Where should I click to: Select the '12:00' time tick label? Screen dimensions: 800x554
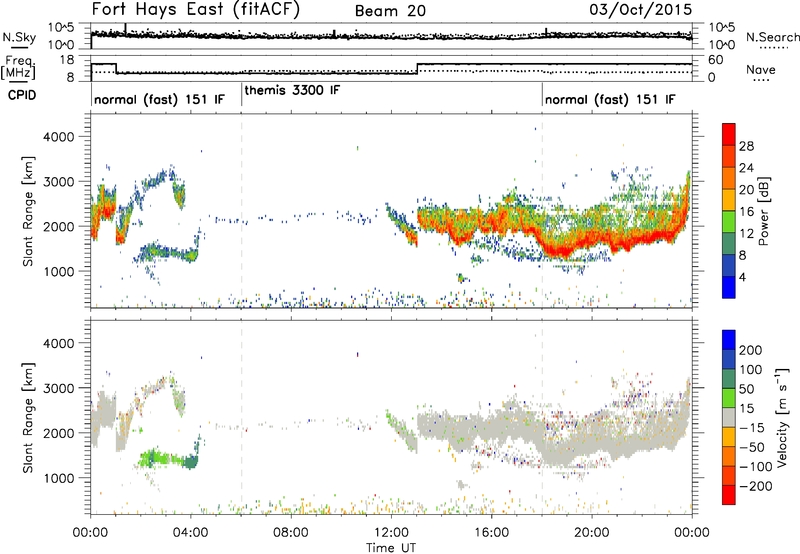[x=391, y=533]
